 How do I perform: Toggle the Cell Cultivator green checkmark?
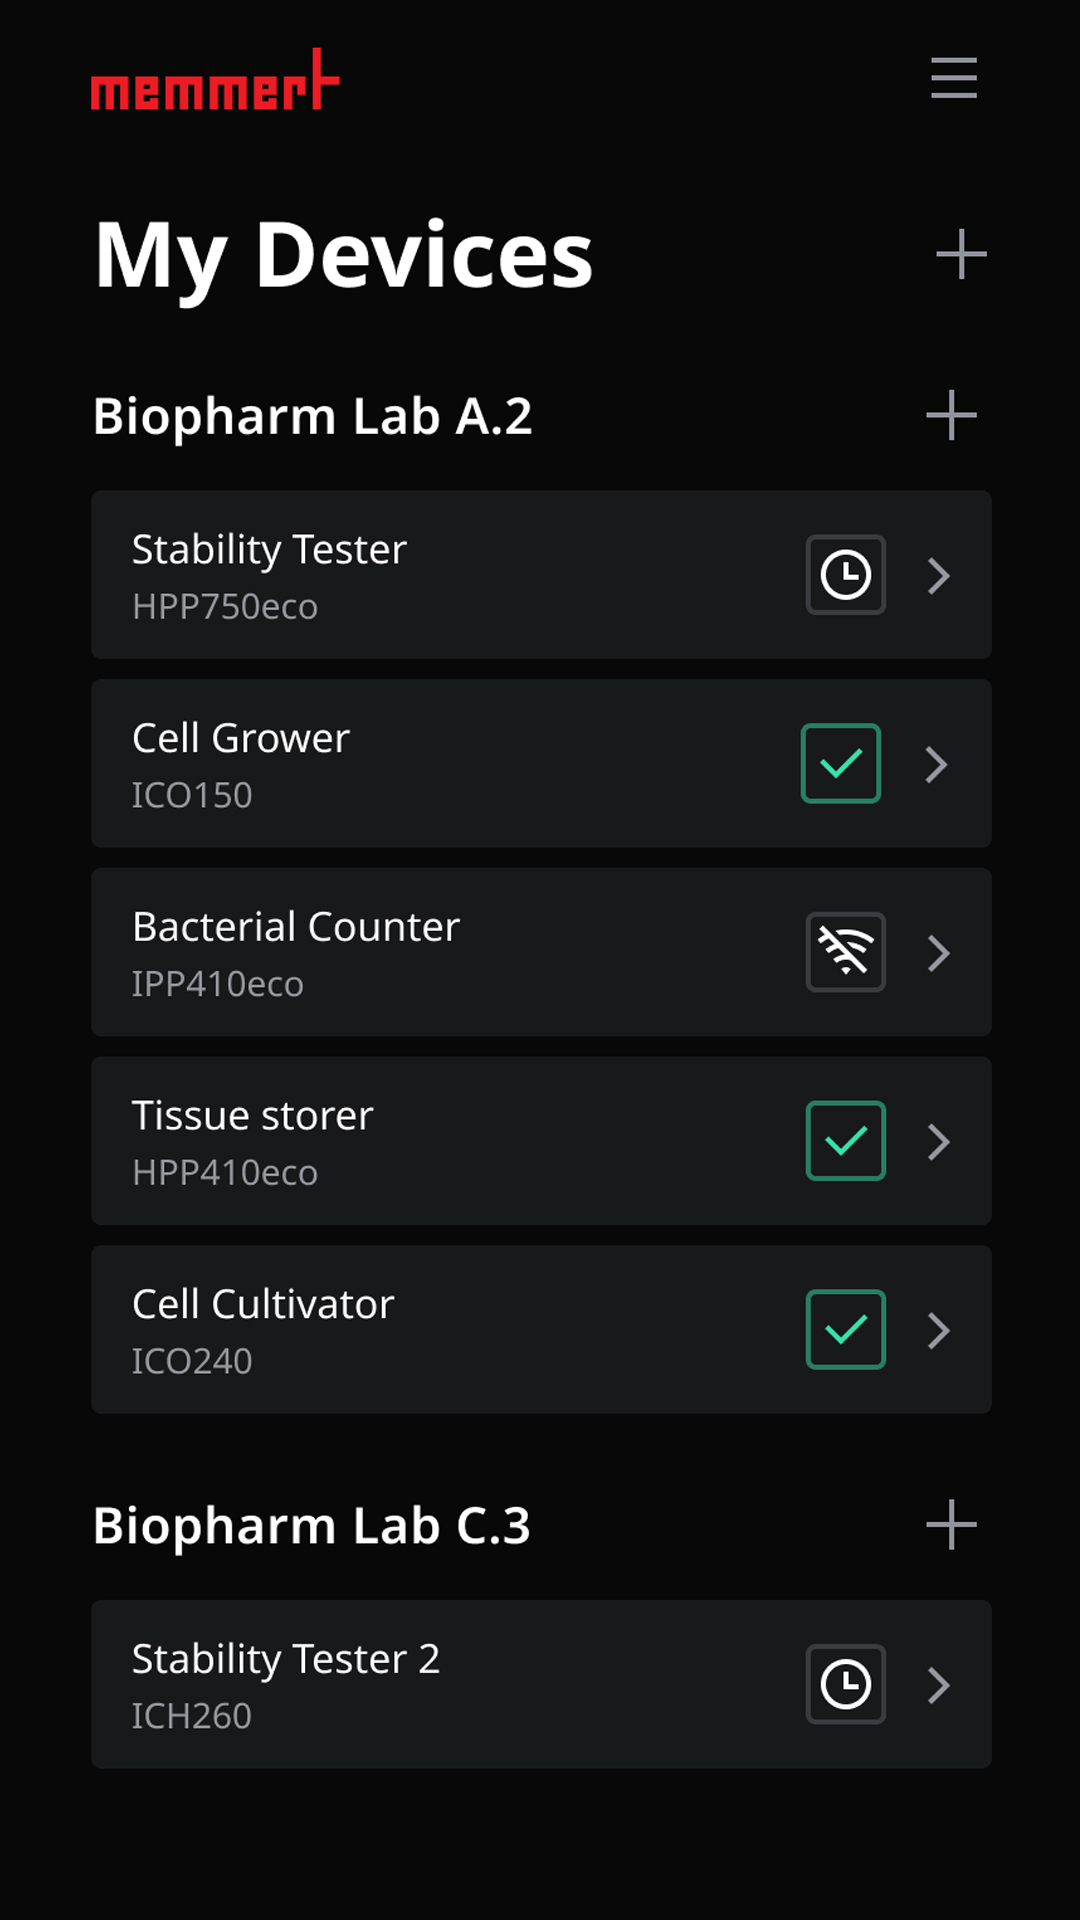846,1329
